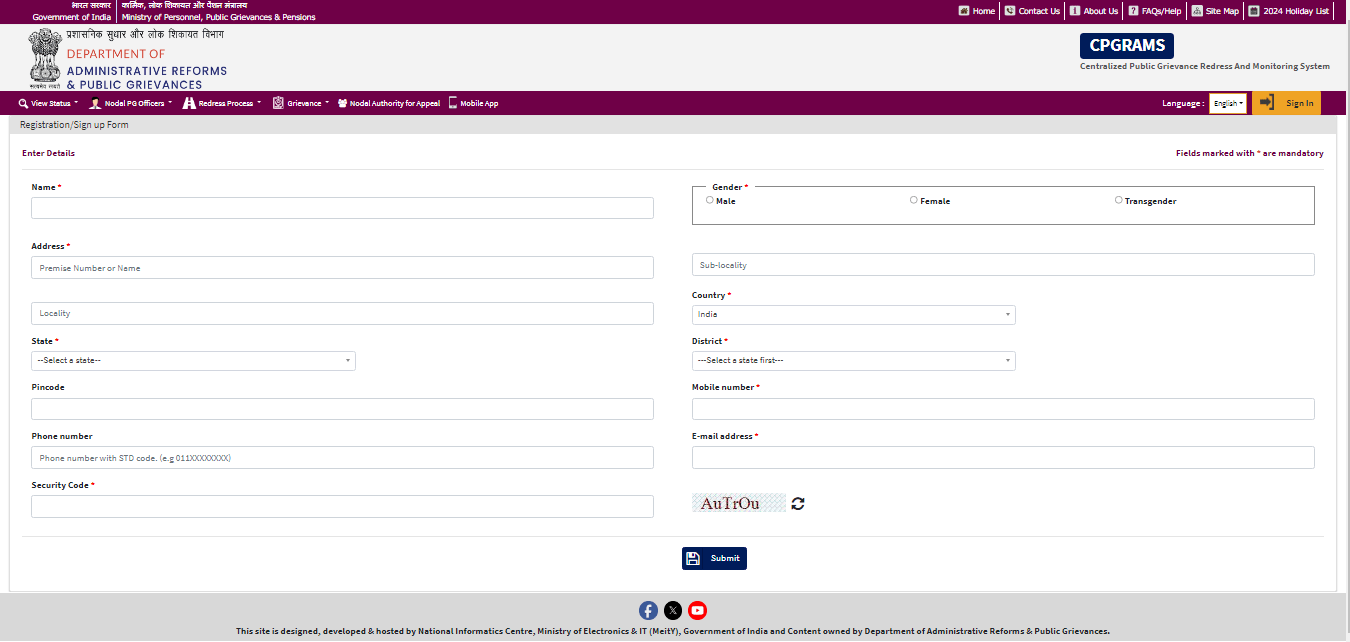The width and height of the screenshot is (1350, 642).
Task: Choose the Transgender gender option
Action: 1119,200
